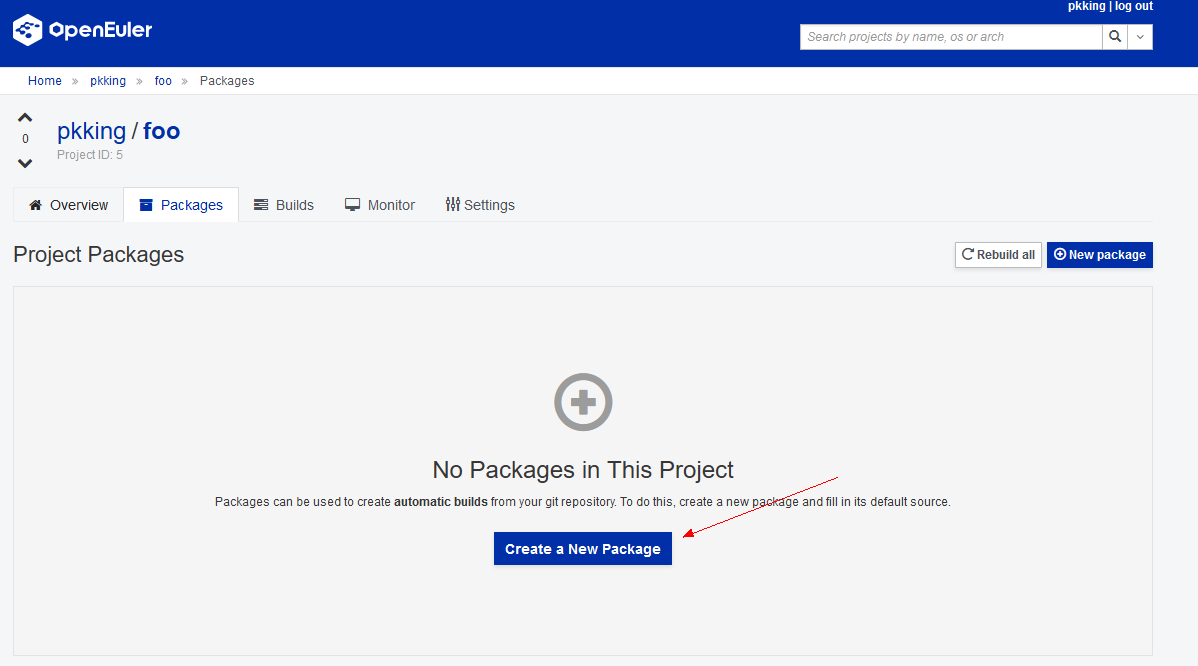Click the large gray plus circle icon
Screen dimensions: 1198x666
coord(583,402)
